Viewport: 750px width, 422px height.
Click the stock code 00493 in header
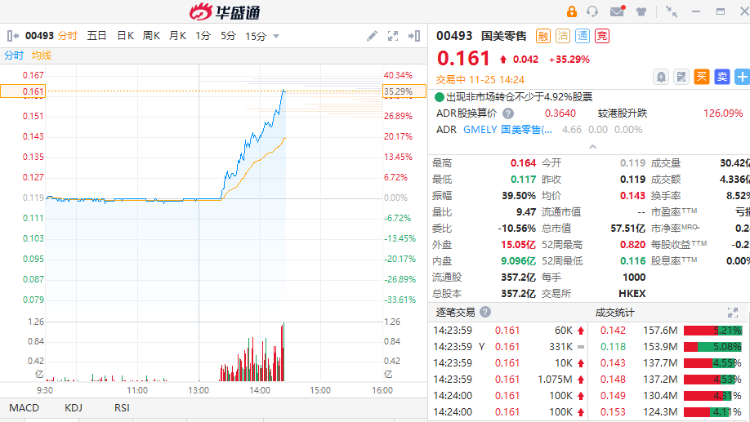pos(454,36)
